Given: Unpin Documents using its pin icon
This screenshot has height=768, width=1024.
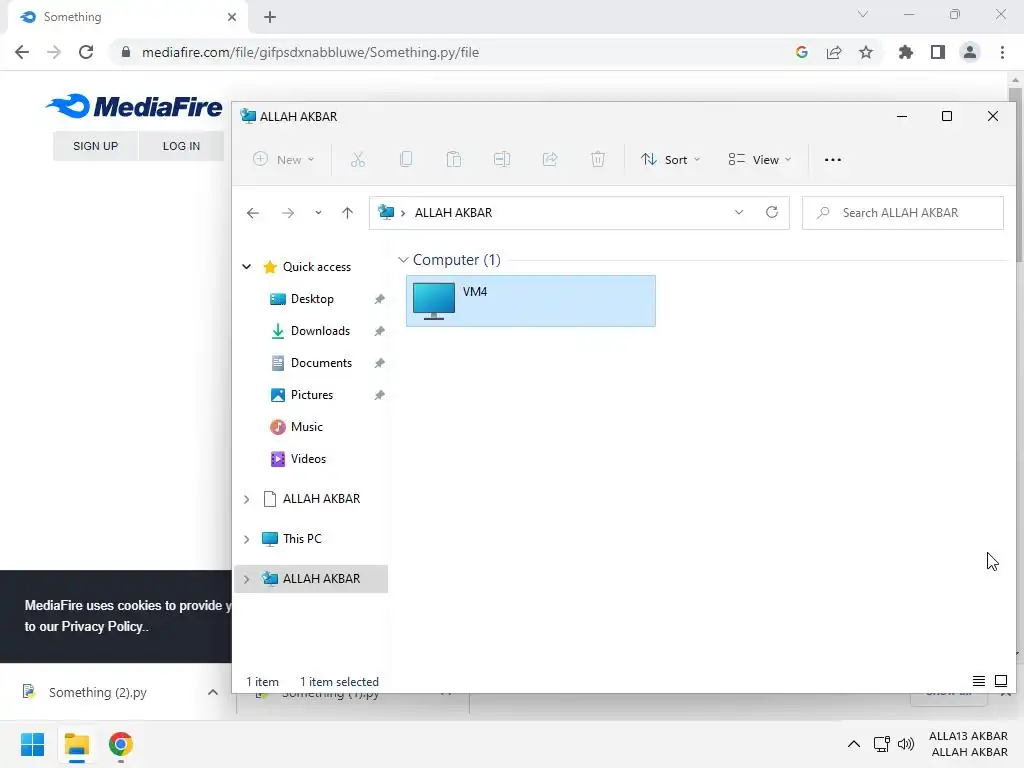Looking at the screenshot, I should [379, 363].
